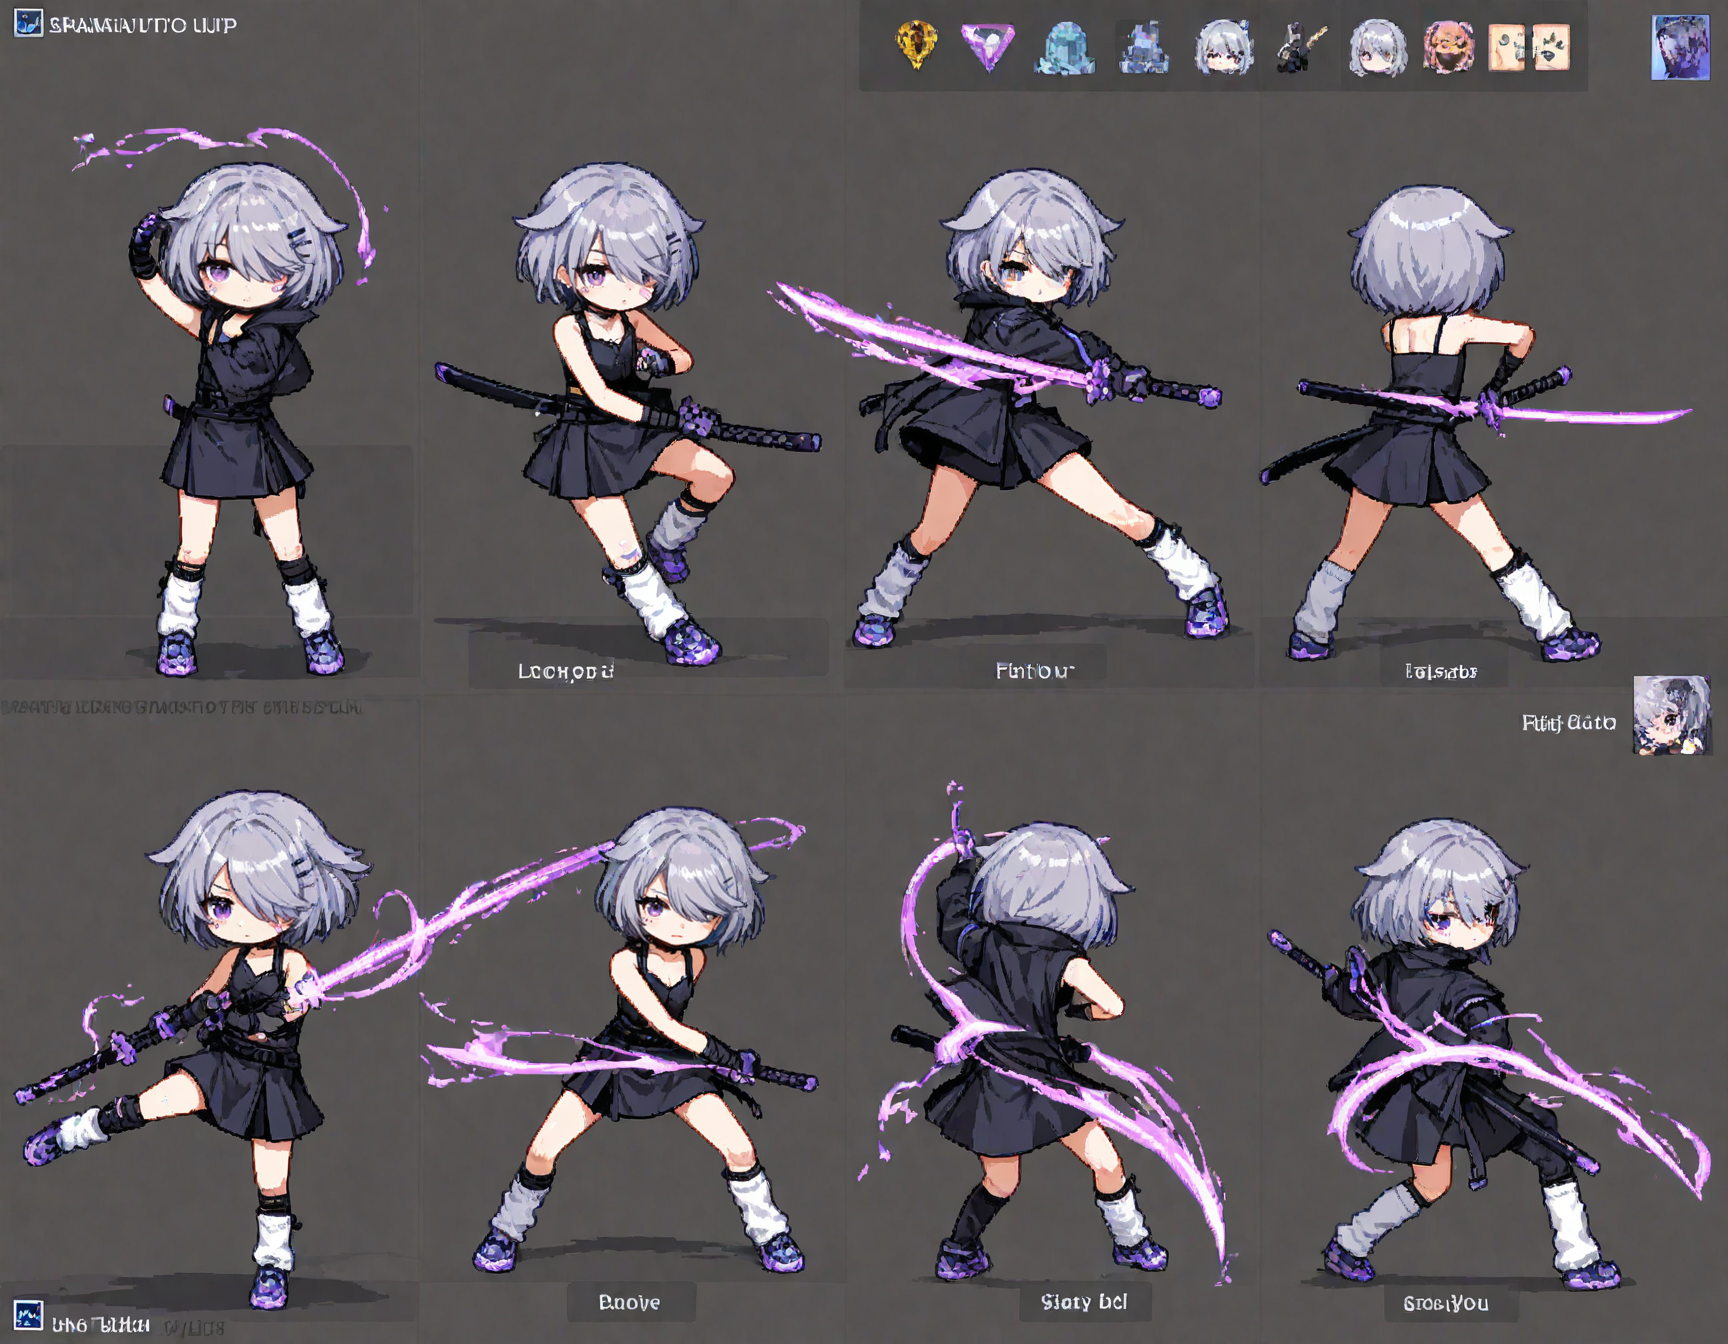Screen dimensions: 1728x1344
Task: Click the small blue icon at bottom-left
Action: coord(28,1315)
